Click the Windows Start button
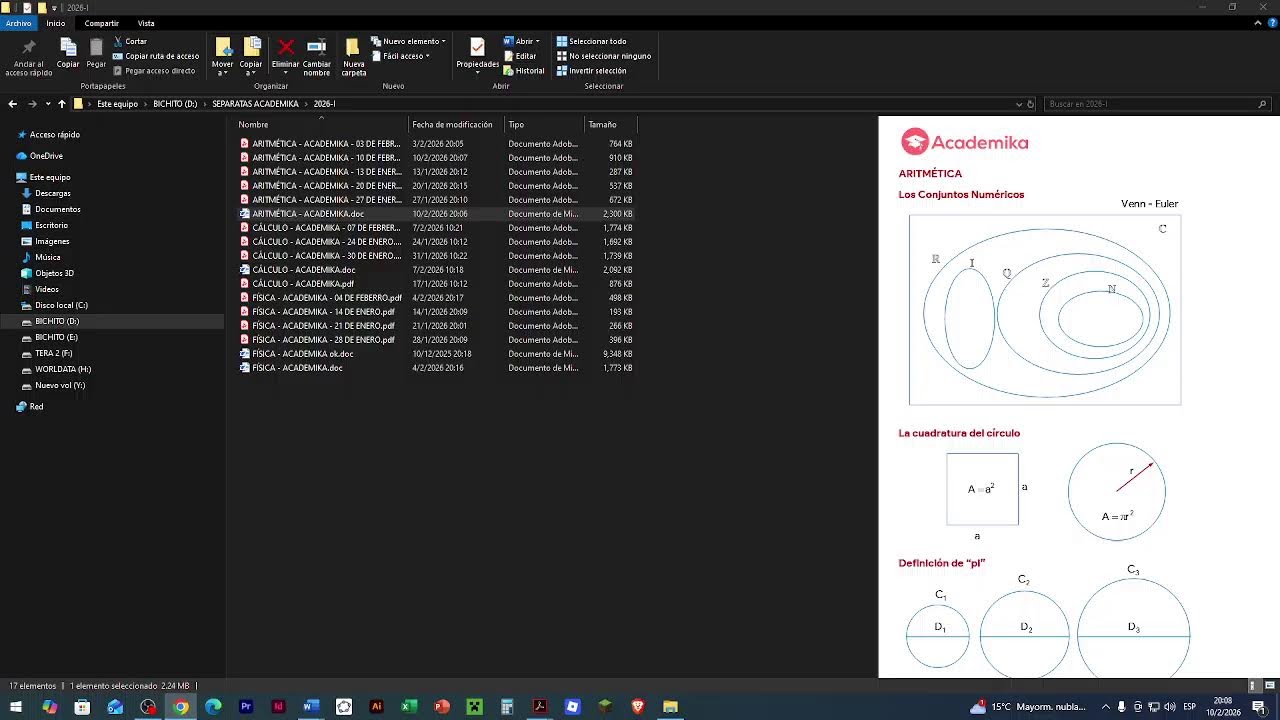The width and height of the screenshot is (1280, 720). coord(16,707)
